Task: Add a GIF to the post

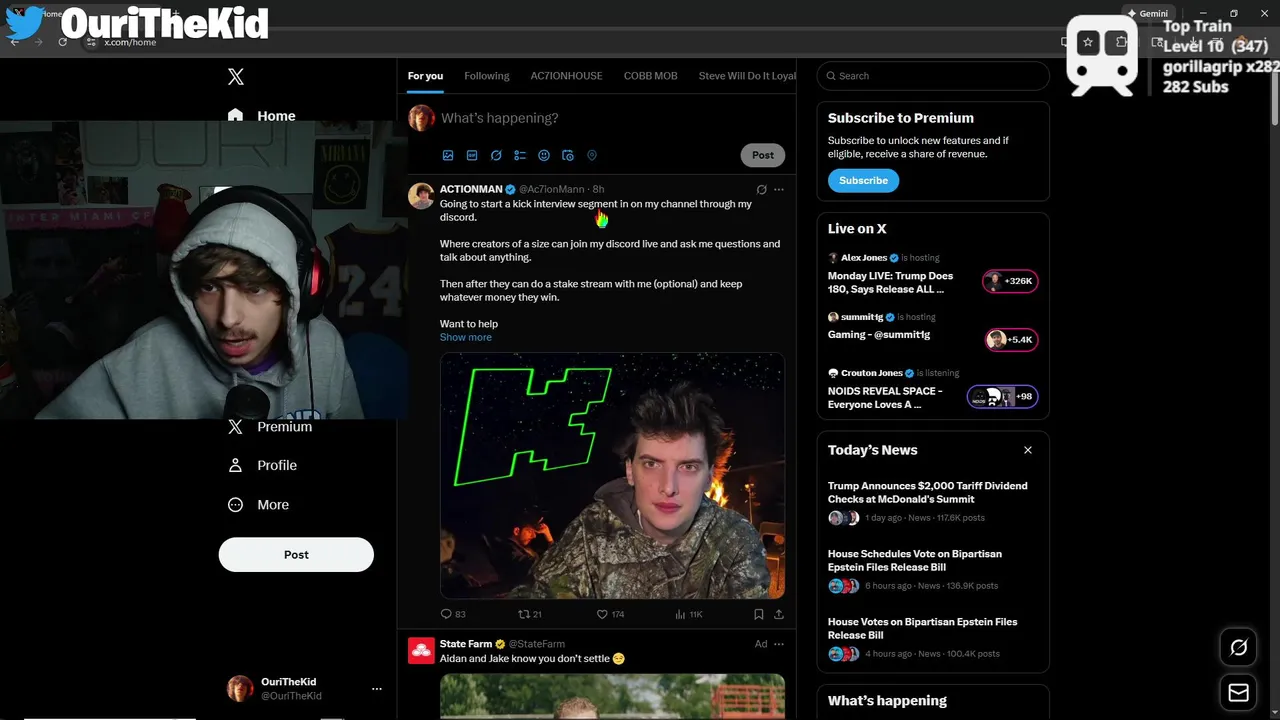Action: click(472, 156)
